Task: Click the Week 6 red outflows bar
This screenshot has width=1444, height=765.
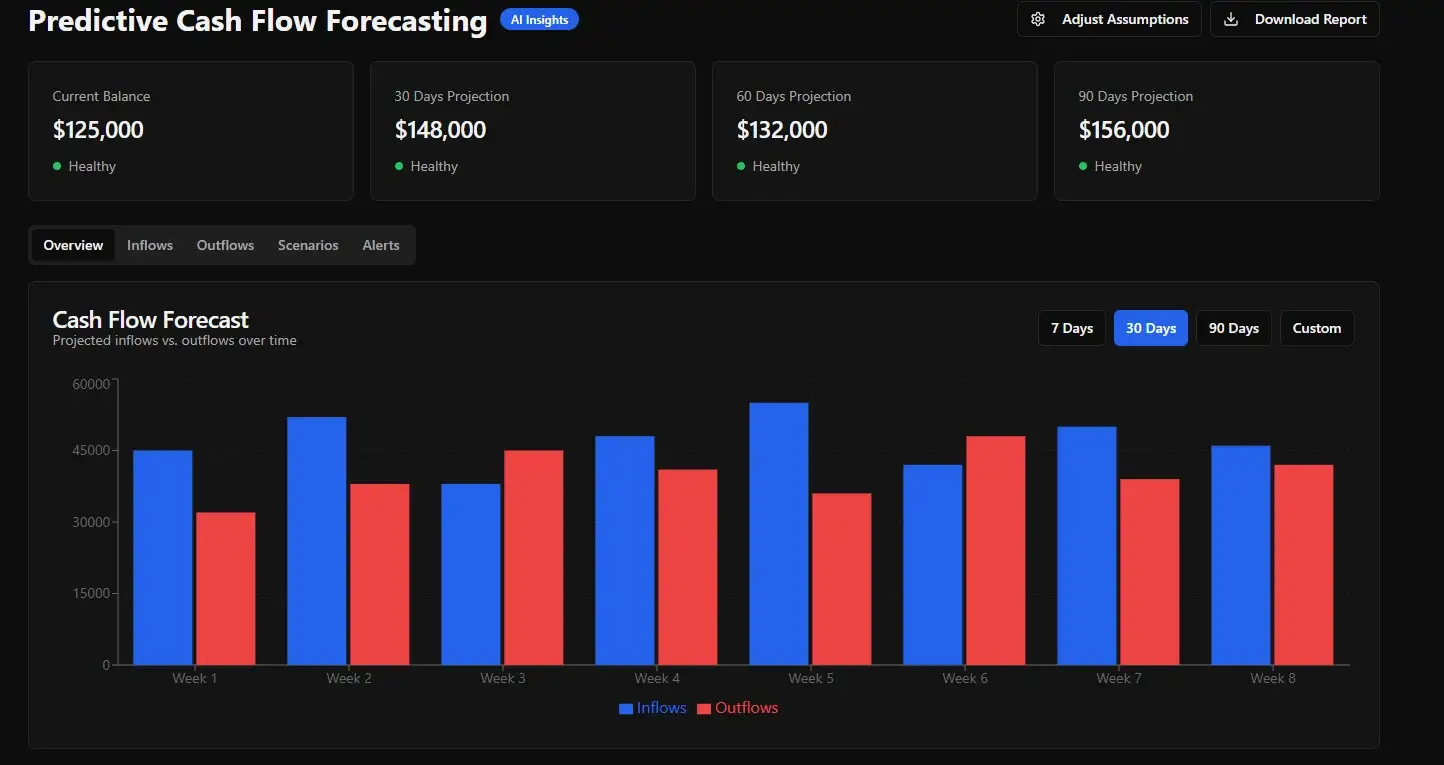Action: click(995, 550)
